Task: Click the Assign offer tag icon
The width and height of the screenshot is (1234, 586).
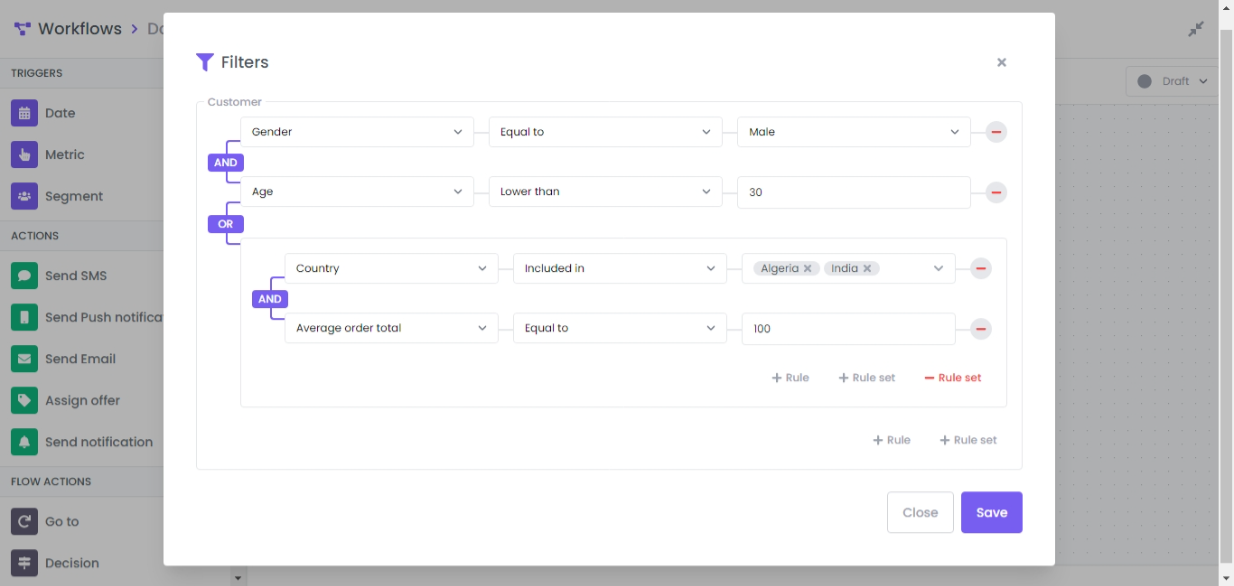Action: 24,400
